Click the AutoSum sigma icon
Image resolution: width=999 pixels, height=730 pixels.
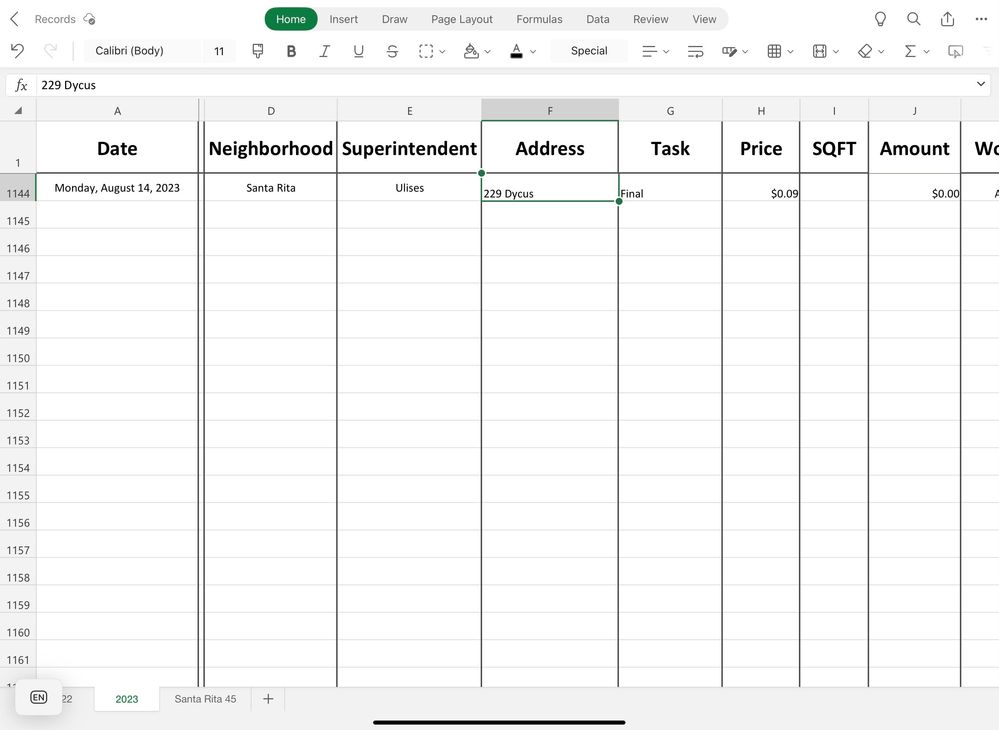pyautogui.click(x=910, y=51)
